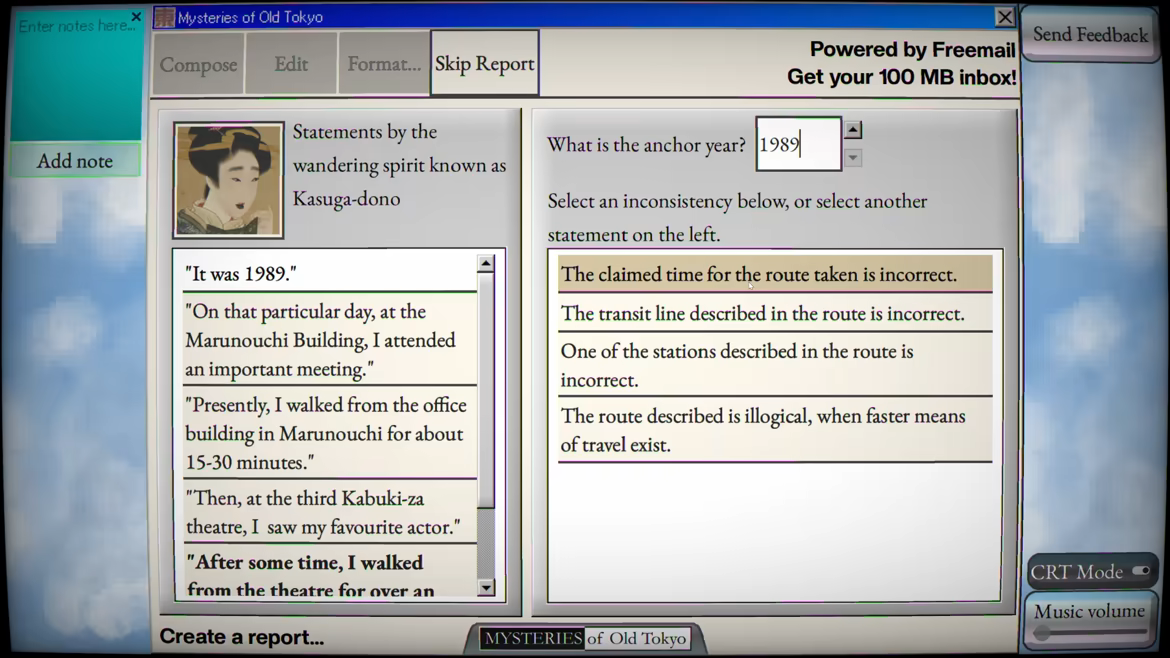This screenshot has width=1170, height=658.
Task: Select the third Kabuki-za theatre statement
Action: [x=330, y=512]
